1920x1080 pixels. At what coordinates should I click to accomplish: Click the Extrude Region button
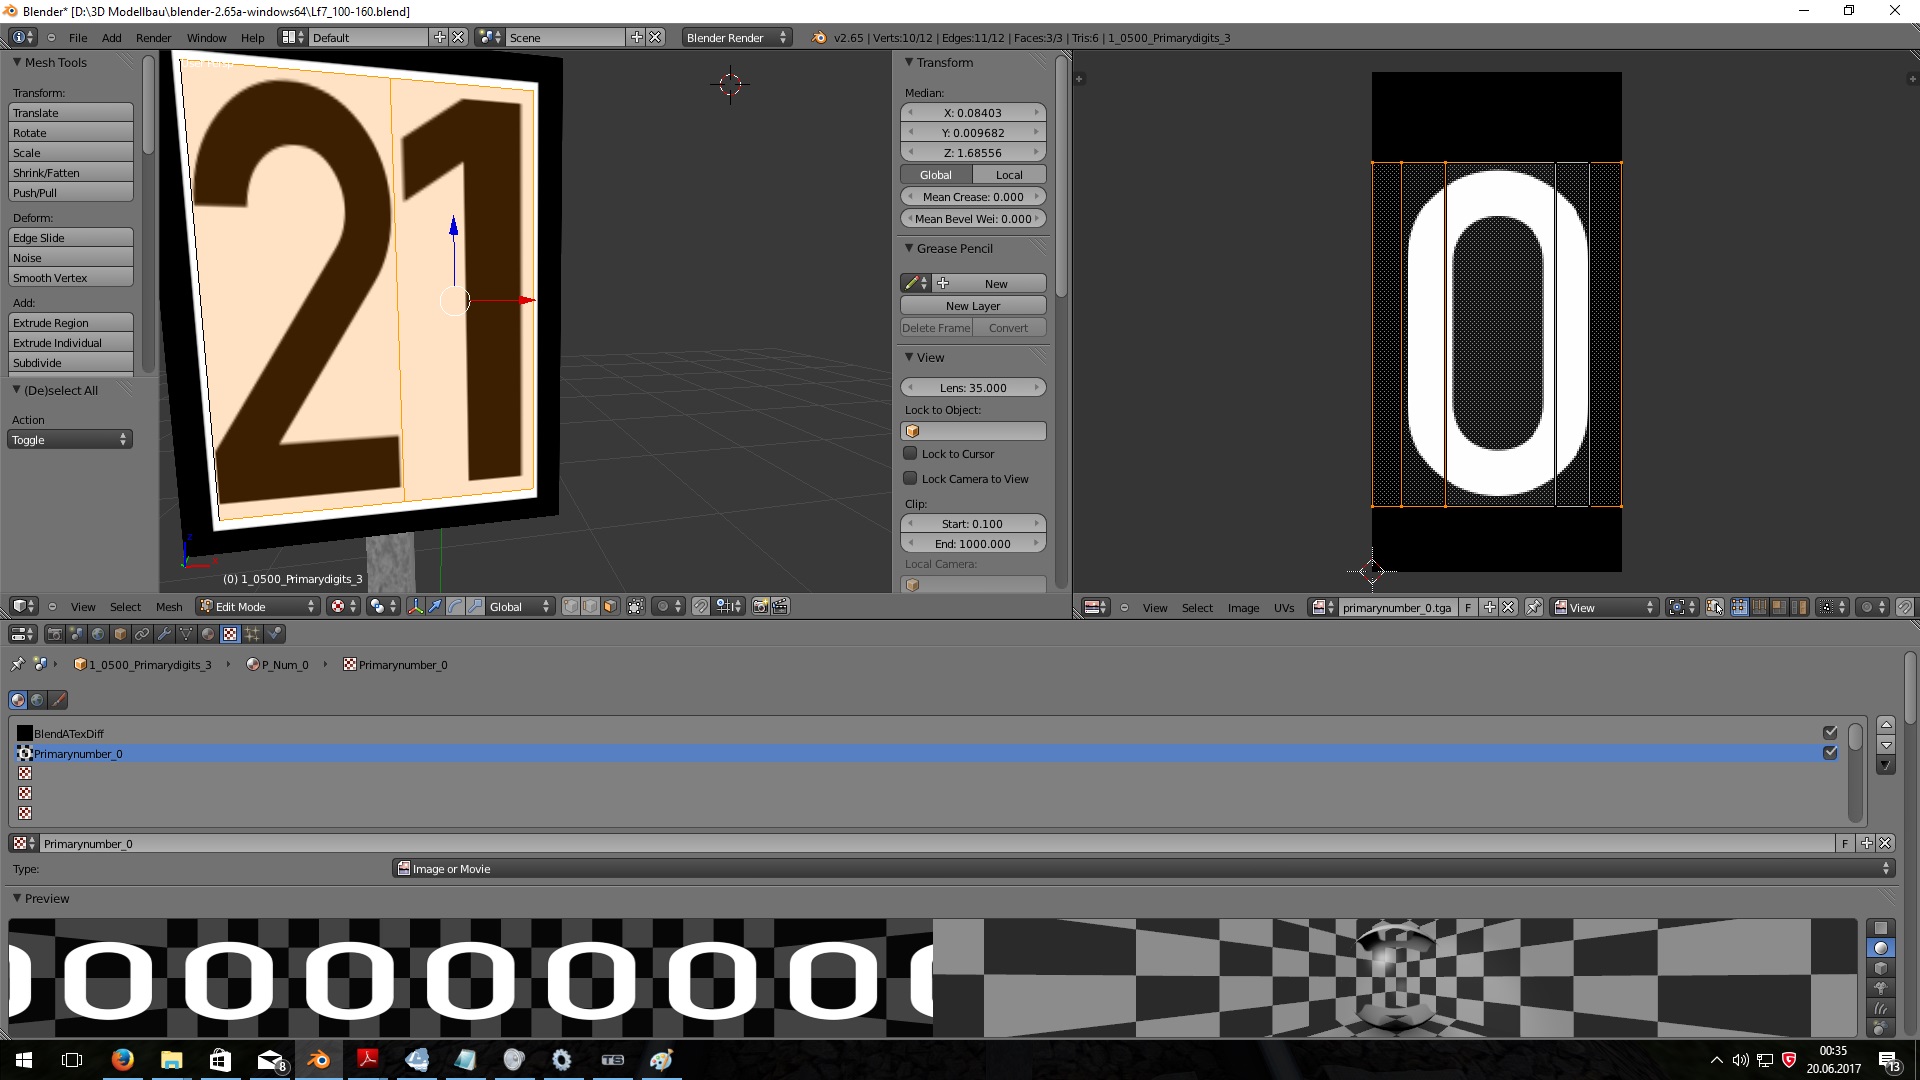(70, 323)
